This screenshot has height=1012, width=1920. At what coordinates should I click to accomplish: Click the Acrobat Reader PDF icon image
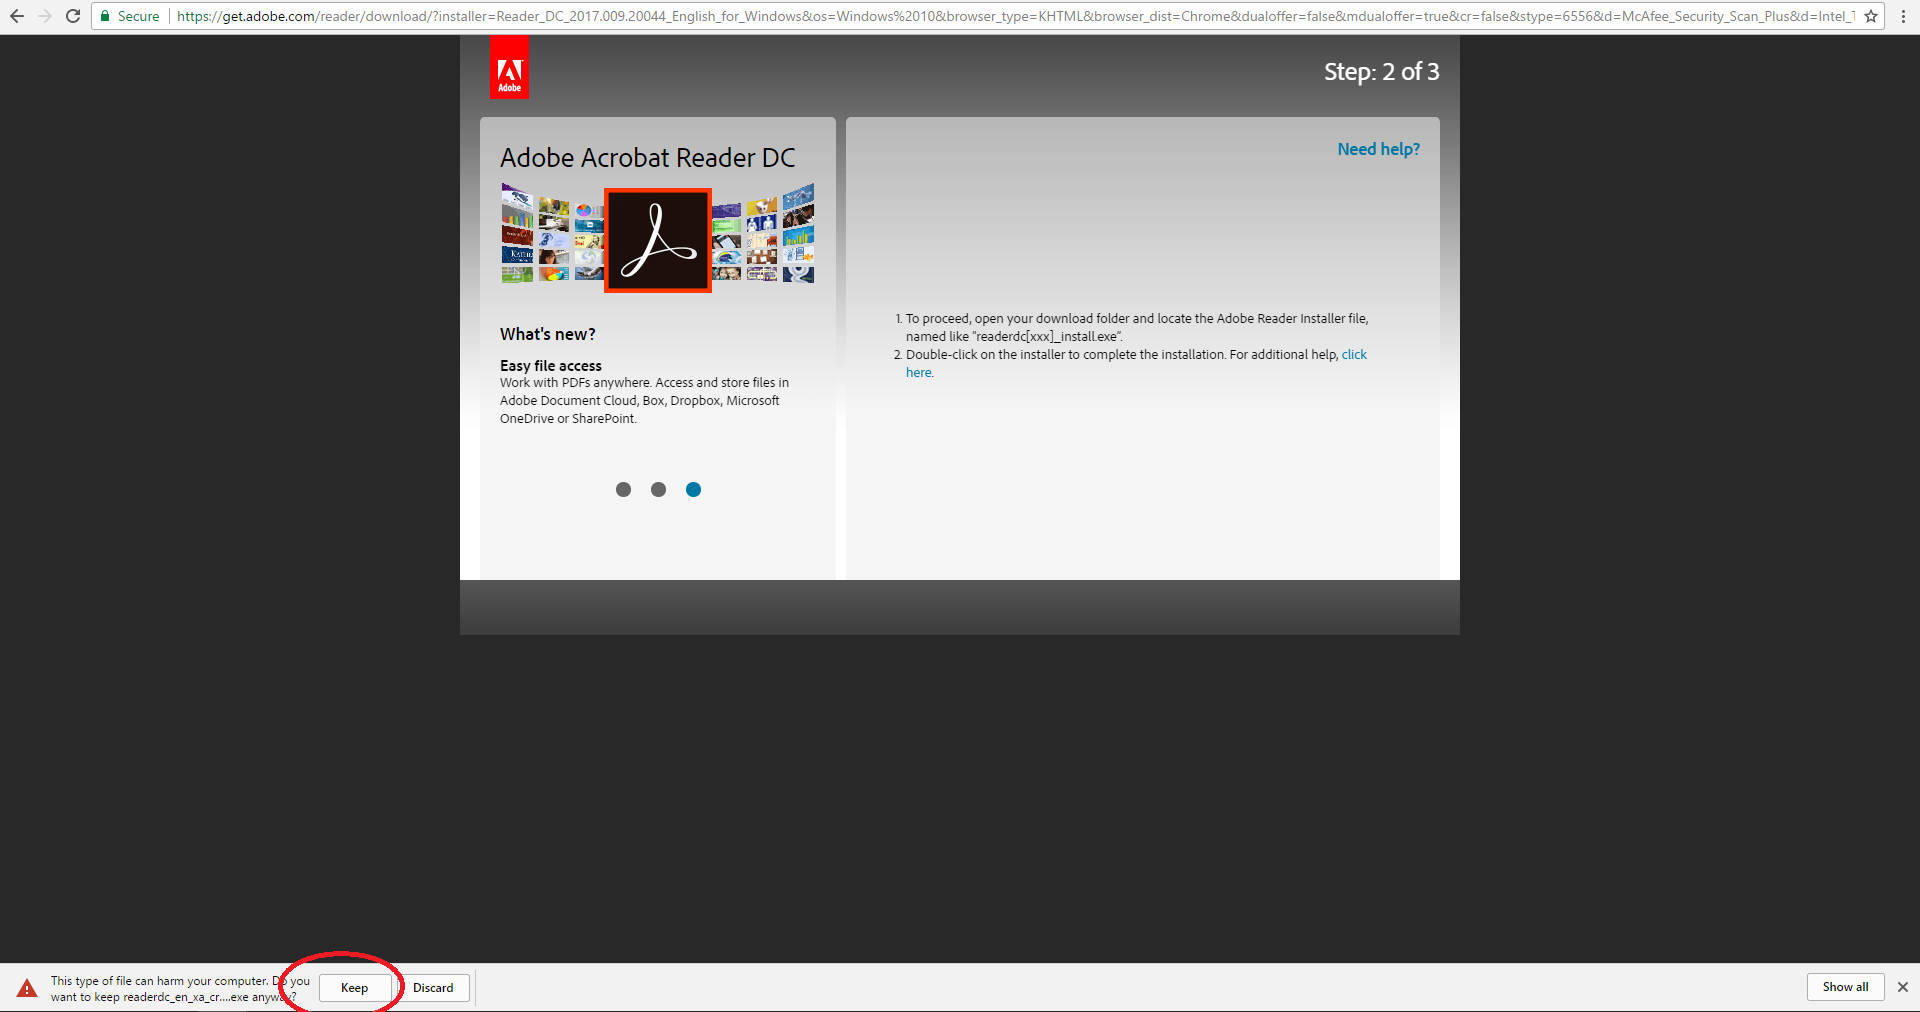tap(658, 240)
